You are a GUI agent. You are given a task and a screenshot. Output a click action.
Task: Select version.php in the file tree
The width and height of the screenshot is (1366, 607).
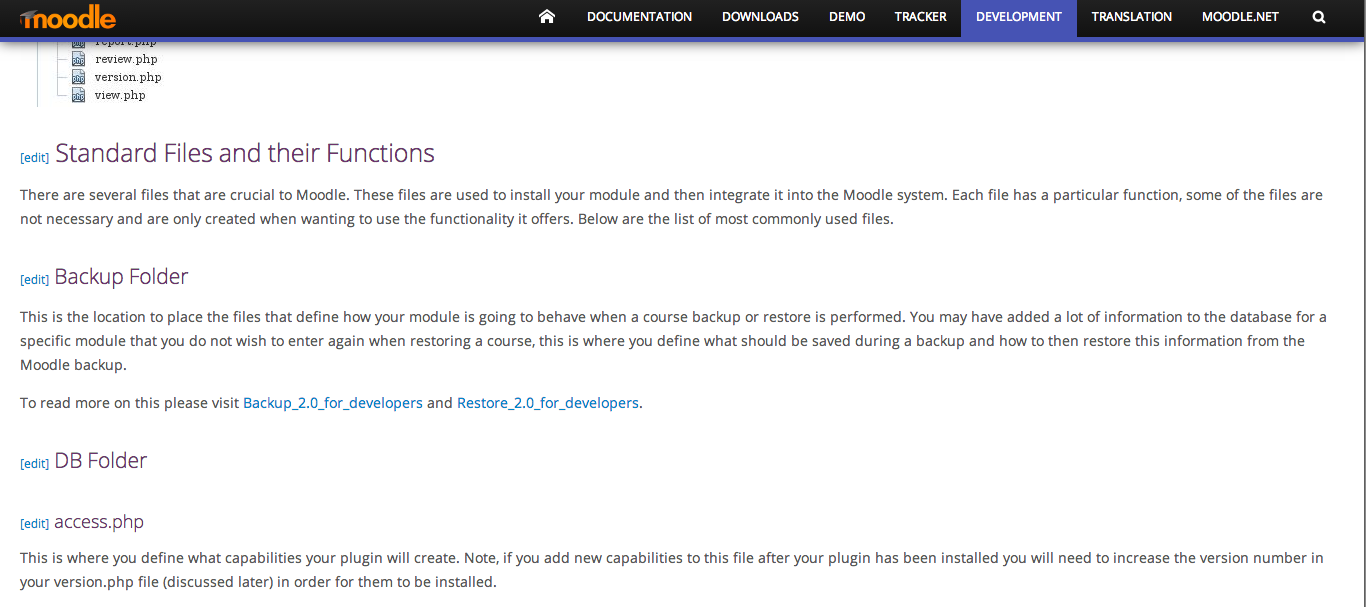tap(128, 77)
